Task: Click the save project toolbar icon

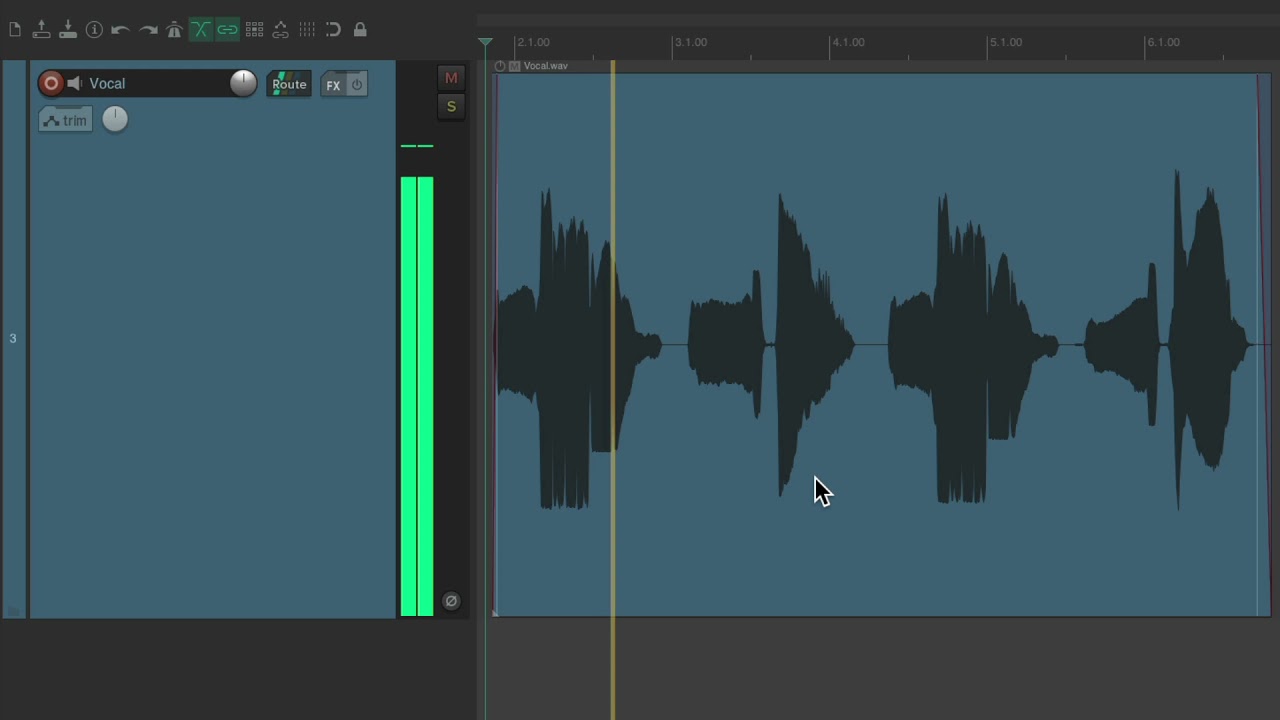Action: [68, 30]
